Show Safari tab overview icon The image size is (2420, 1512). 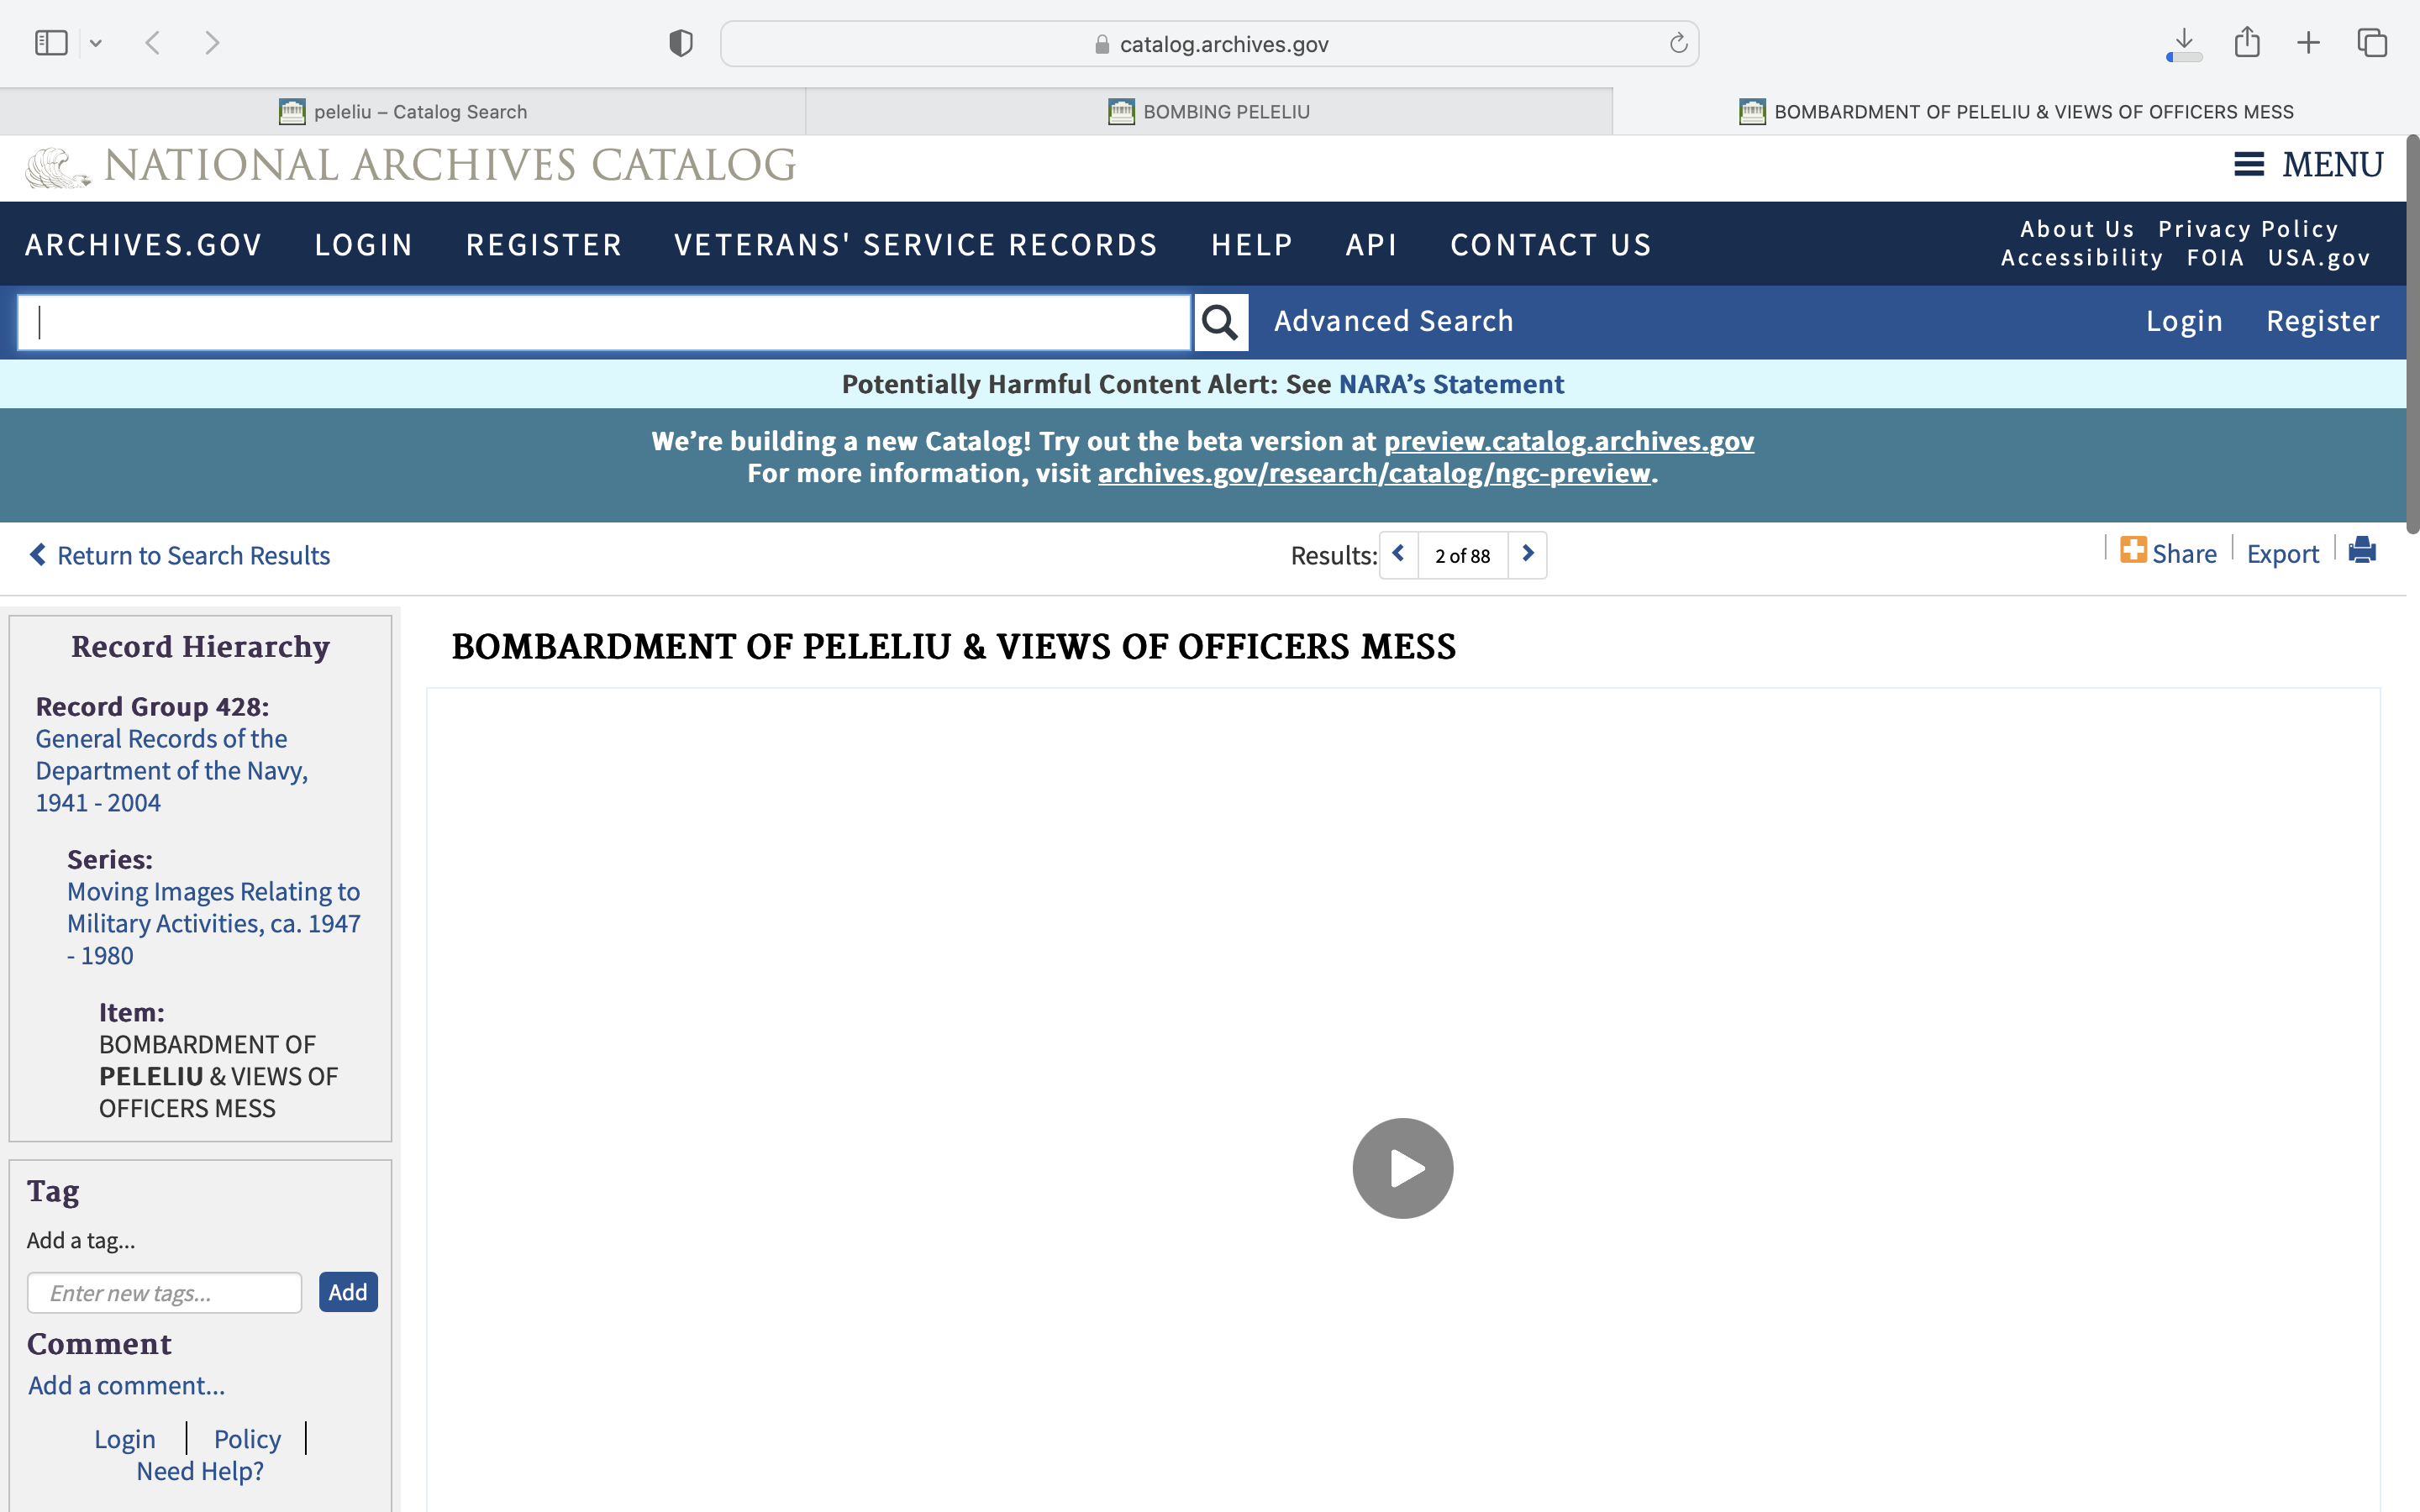[x=2372, y=43]
